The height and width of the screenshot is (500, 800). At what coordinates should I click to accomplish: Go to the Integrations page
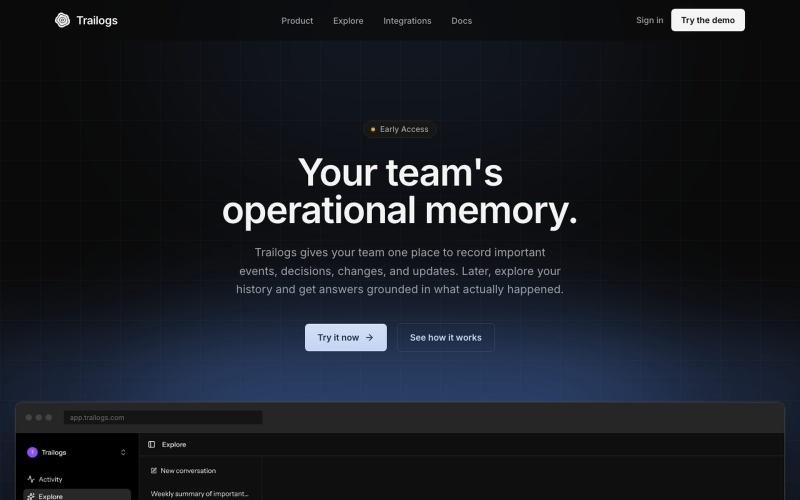click(407, 21)
